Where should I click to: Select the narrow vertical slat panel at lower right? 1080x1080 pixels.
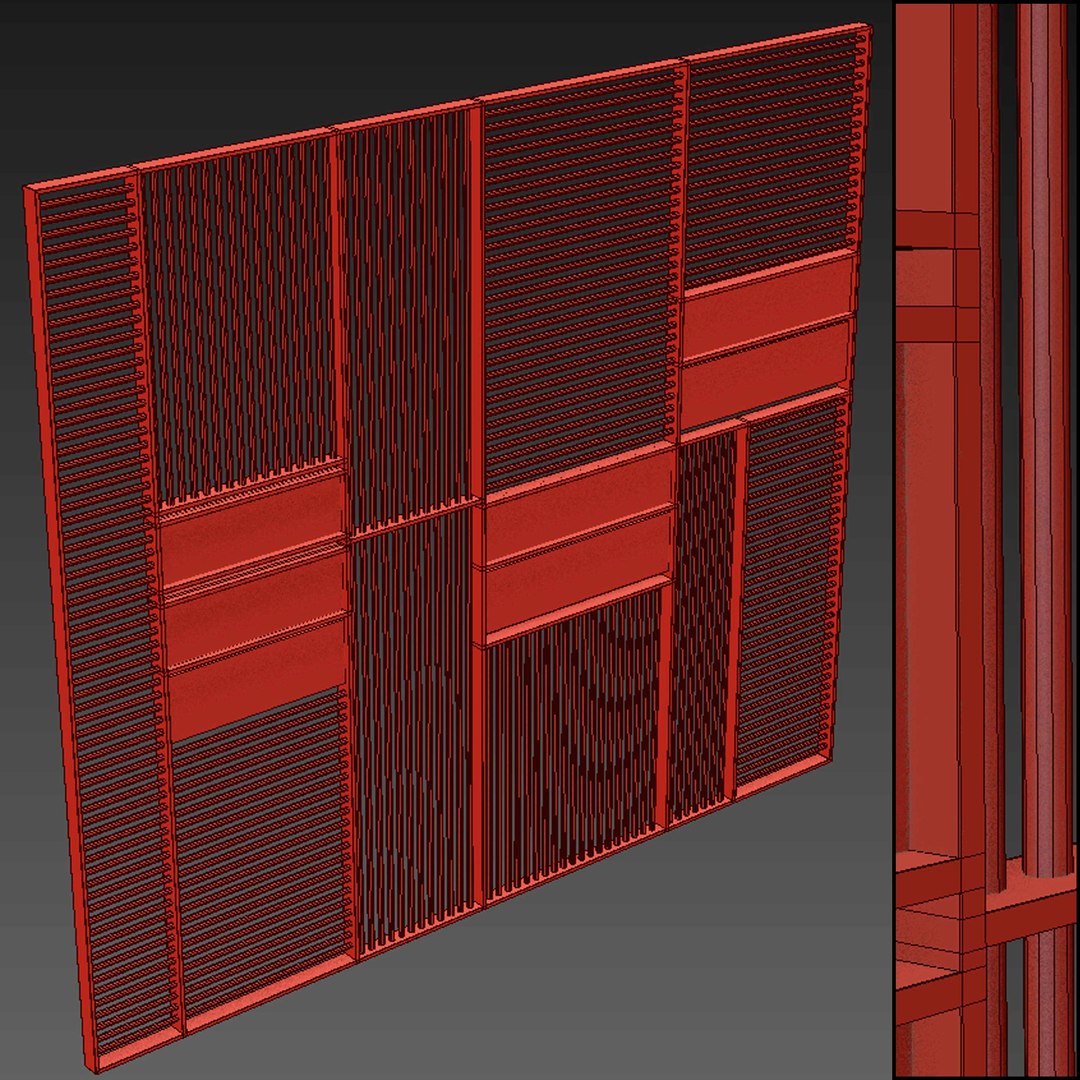[x=703, y=627]
